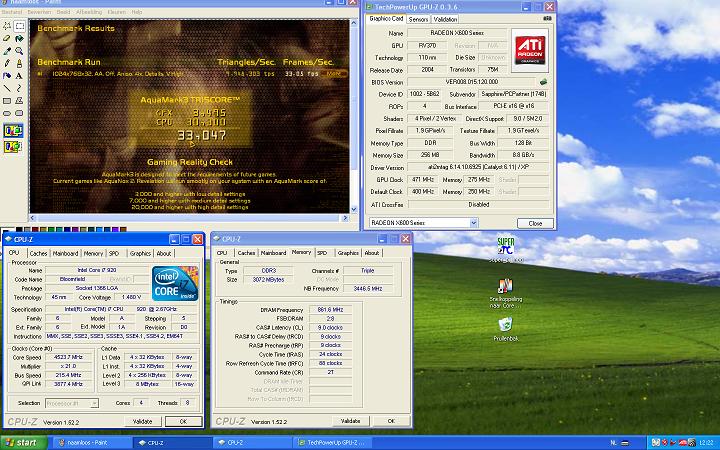The image size is (720, 450).
Task: Switch to the Sensors tab in GPU-Z
Action: [418, 19]
